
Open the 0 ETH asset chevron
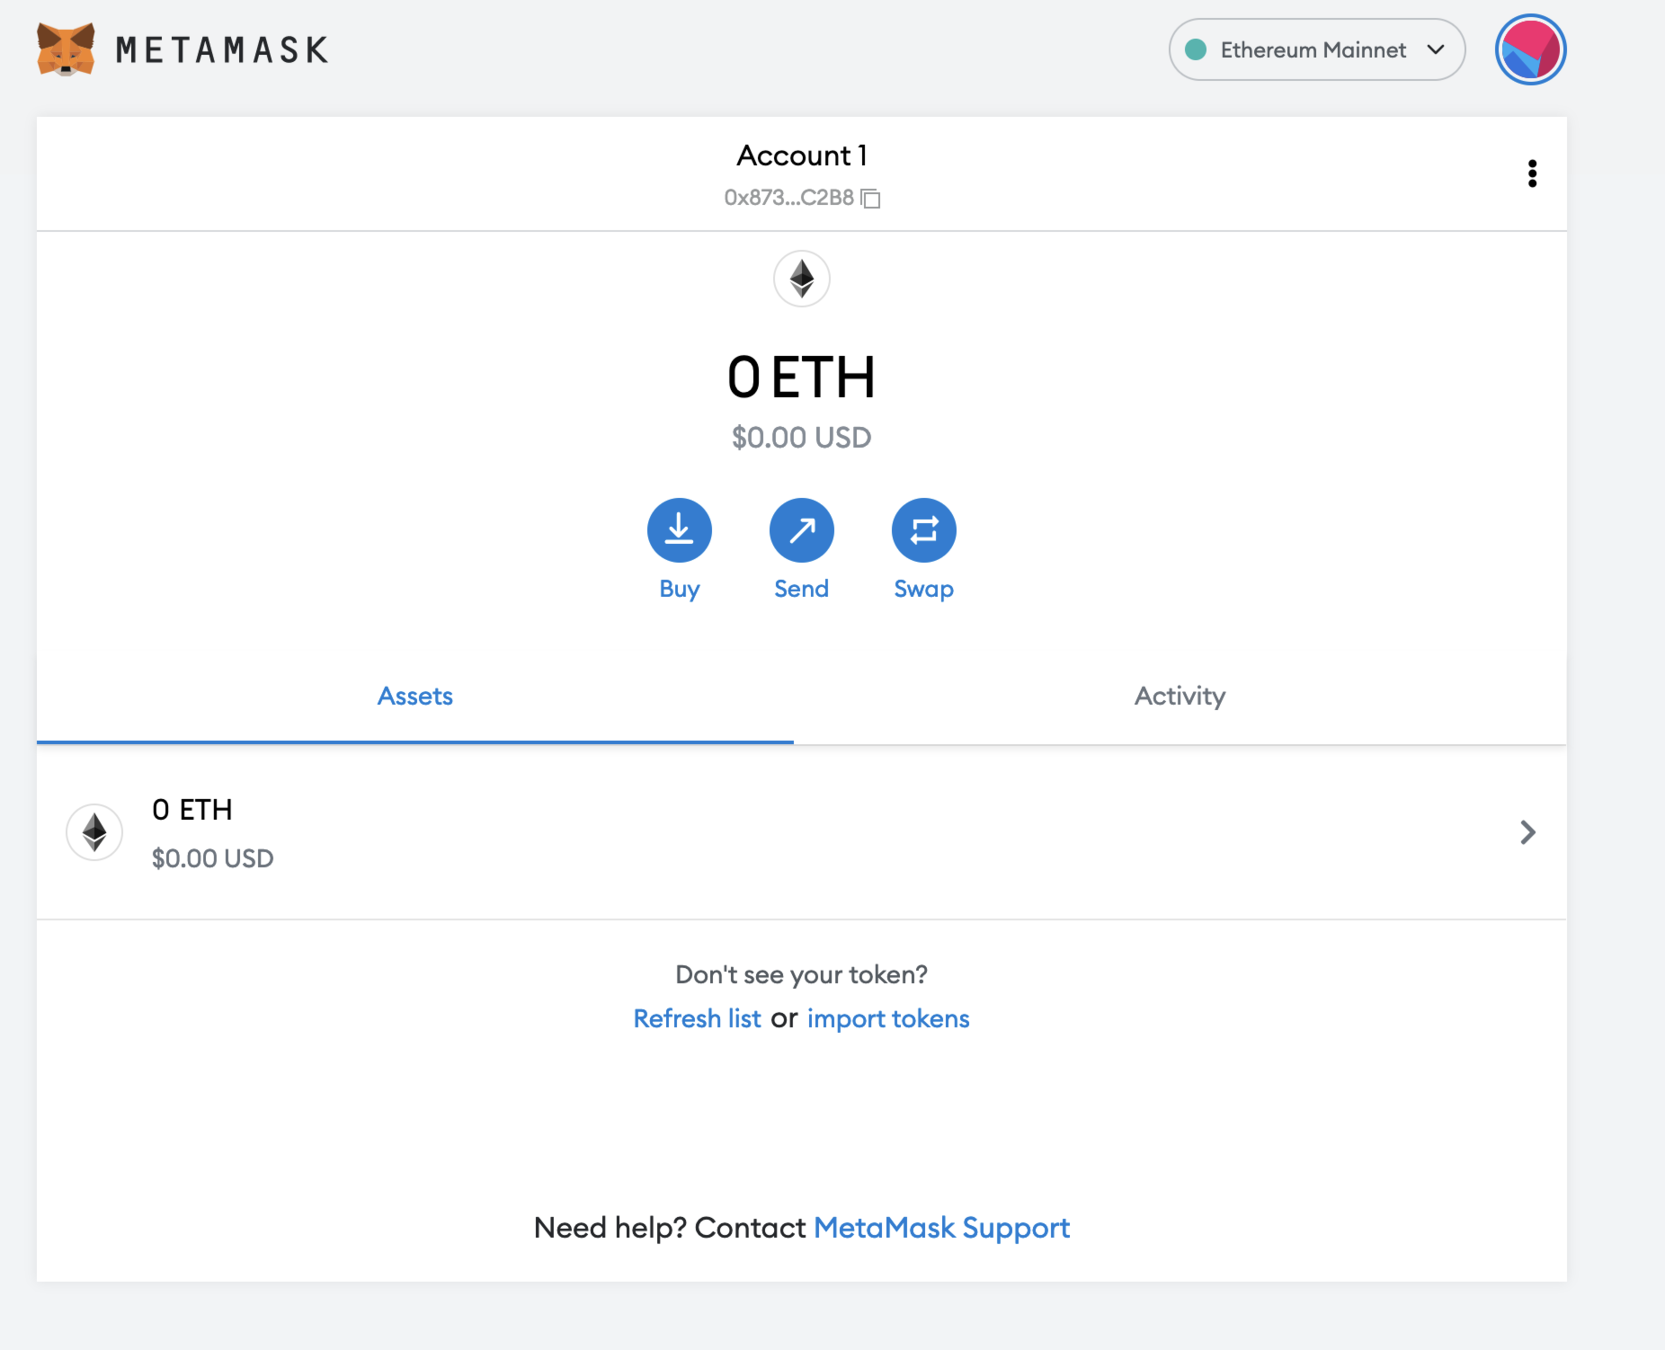point(1527,832)
